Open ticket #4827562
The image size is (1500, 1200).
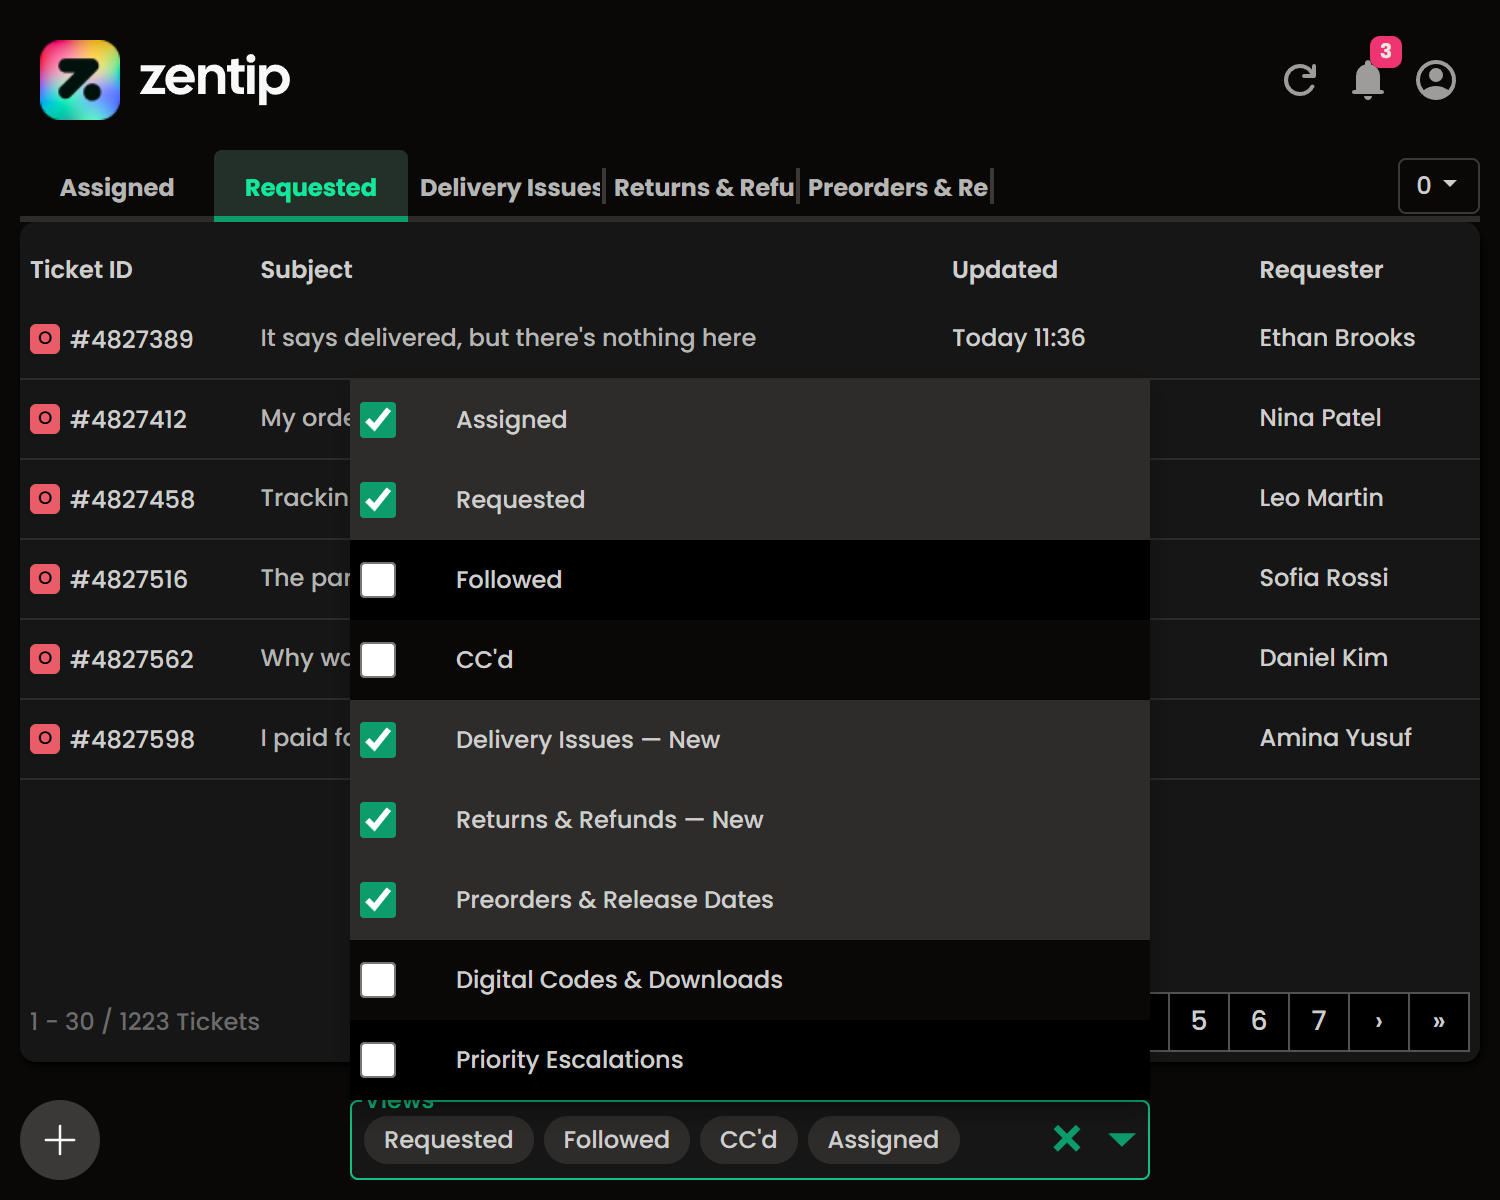coord(132,659)
